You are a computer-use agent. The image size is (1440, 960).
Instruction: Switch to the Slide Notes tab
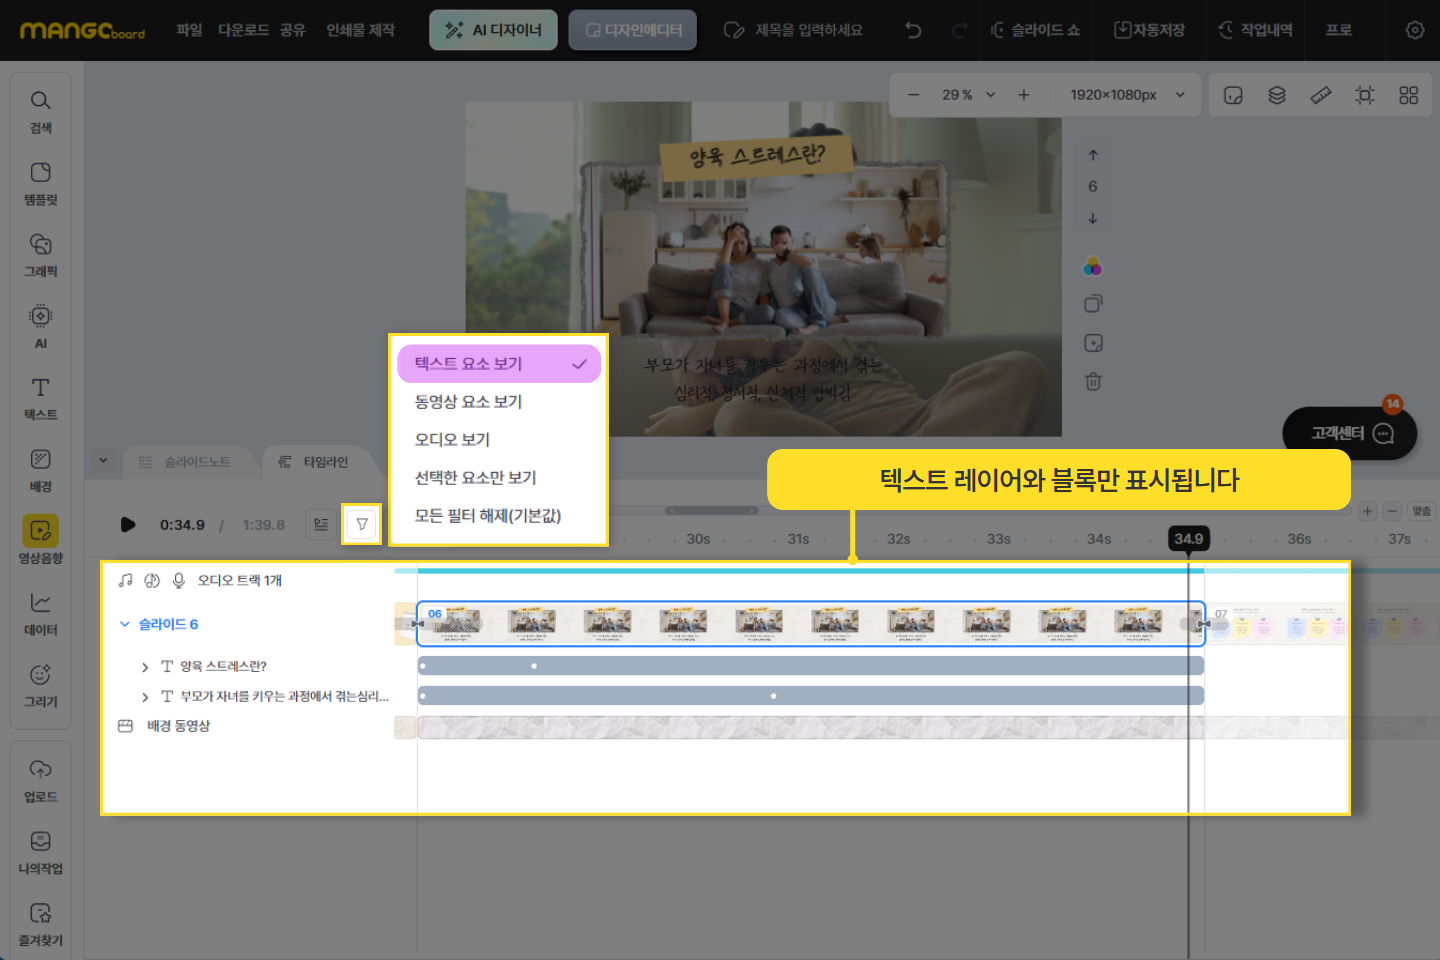click(x=186, y=462)
